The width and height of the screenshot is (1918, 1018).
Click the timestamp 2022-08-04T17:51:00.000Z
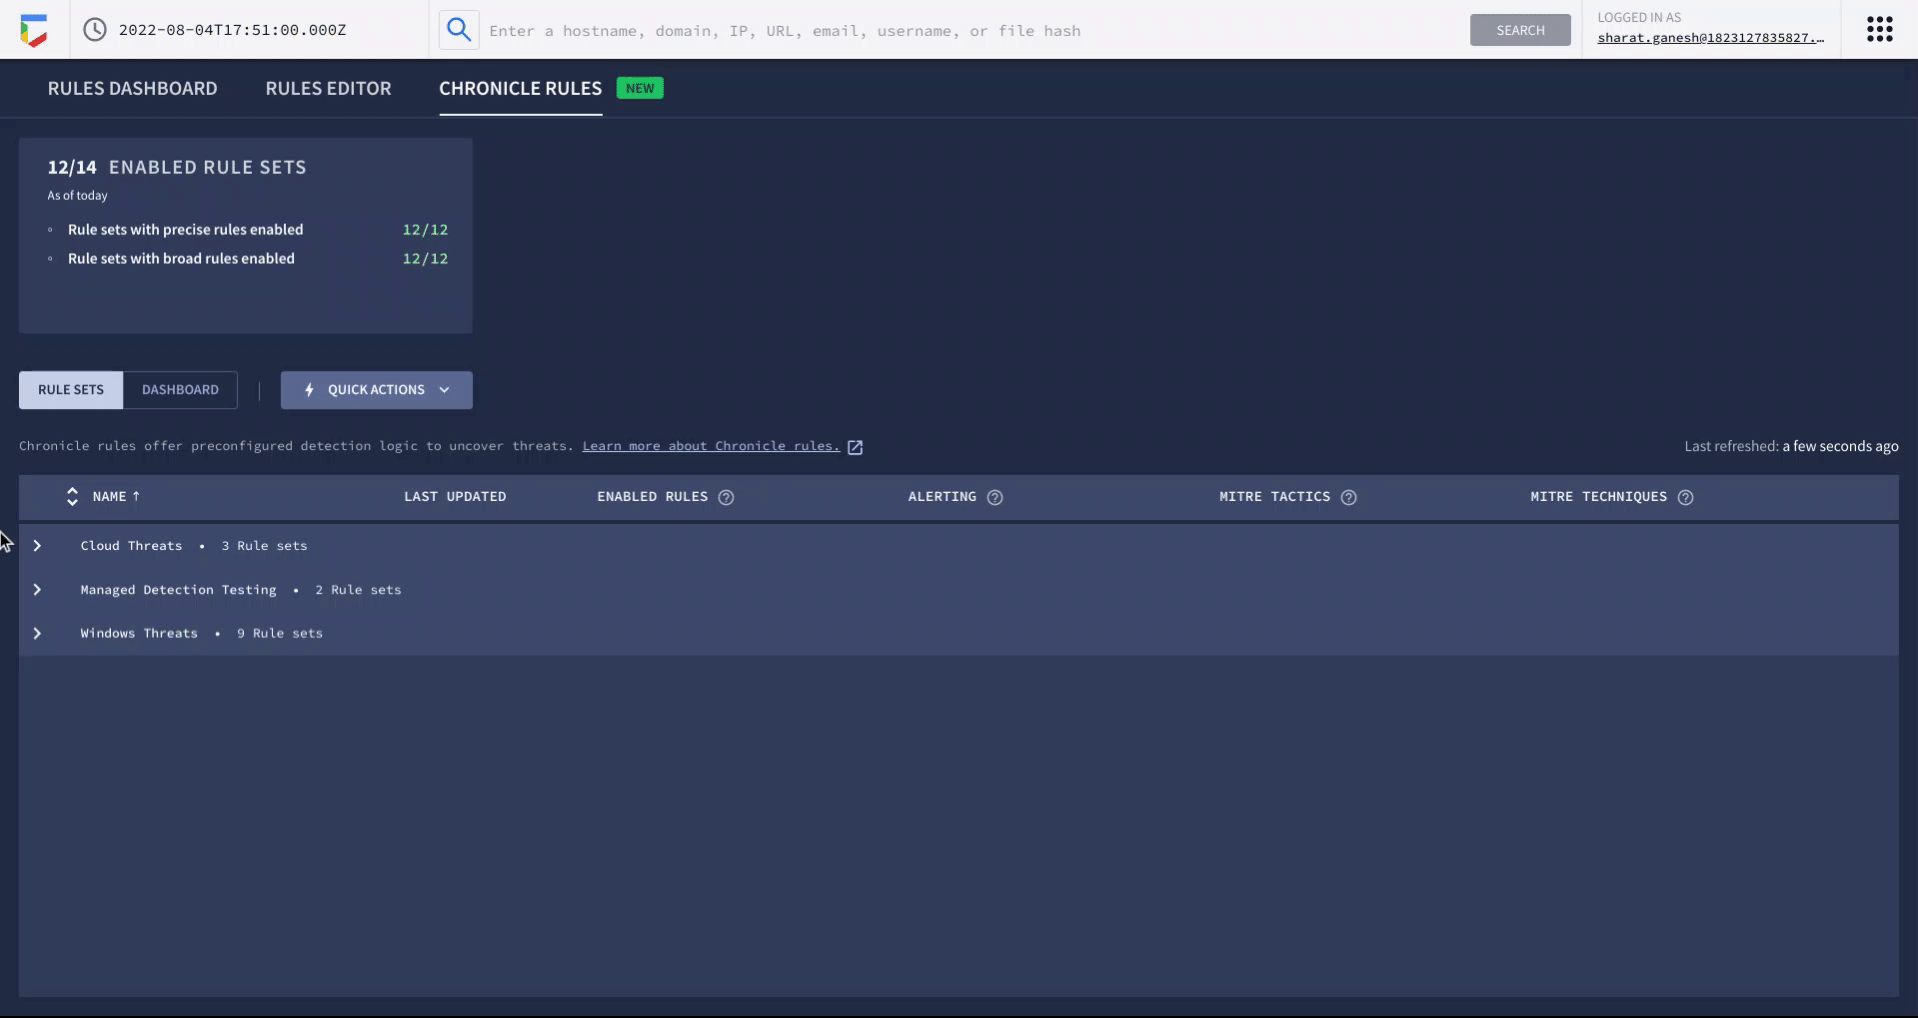coord(233,30)
